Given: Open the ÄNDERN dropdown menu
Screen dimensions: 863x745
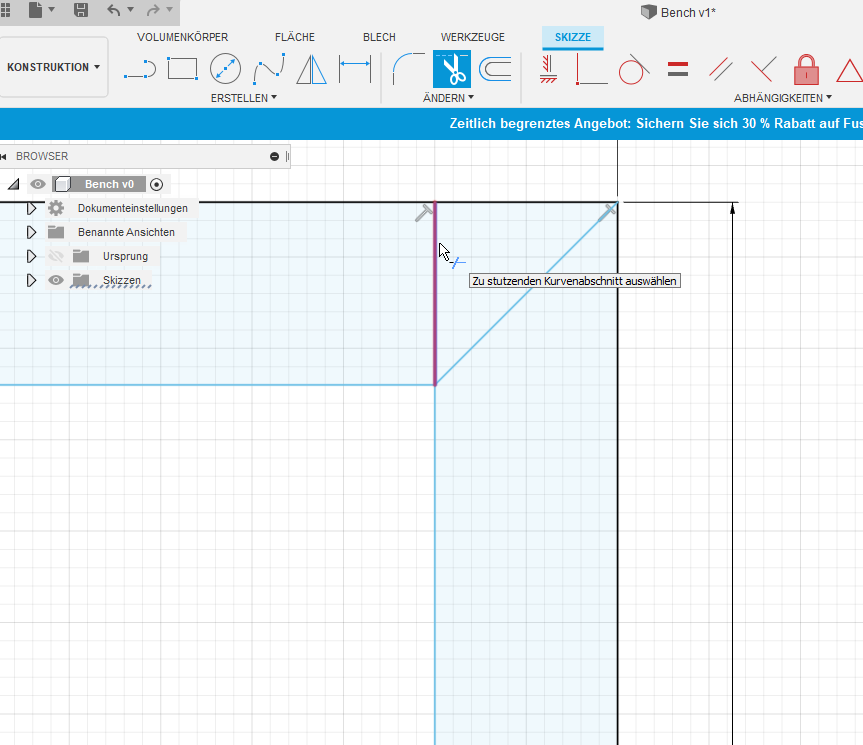Looking at the screenshot, I should (x=448, y=98).
